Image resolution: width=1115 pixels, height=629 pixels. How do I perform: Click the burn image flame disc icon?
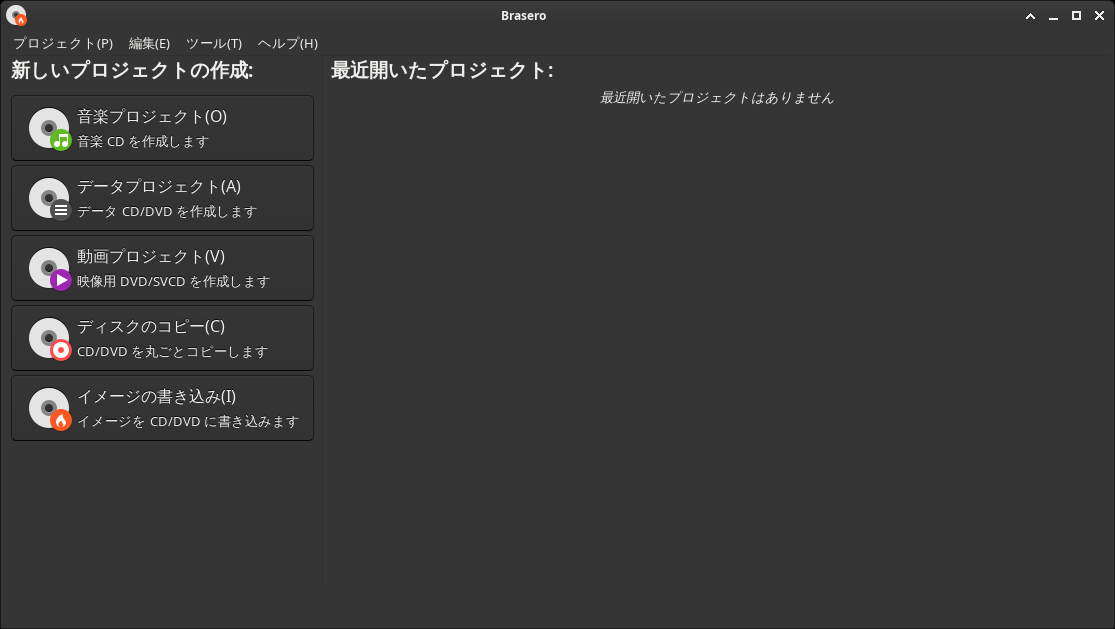(x=50, y=409)
